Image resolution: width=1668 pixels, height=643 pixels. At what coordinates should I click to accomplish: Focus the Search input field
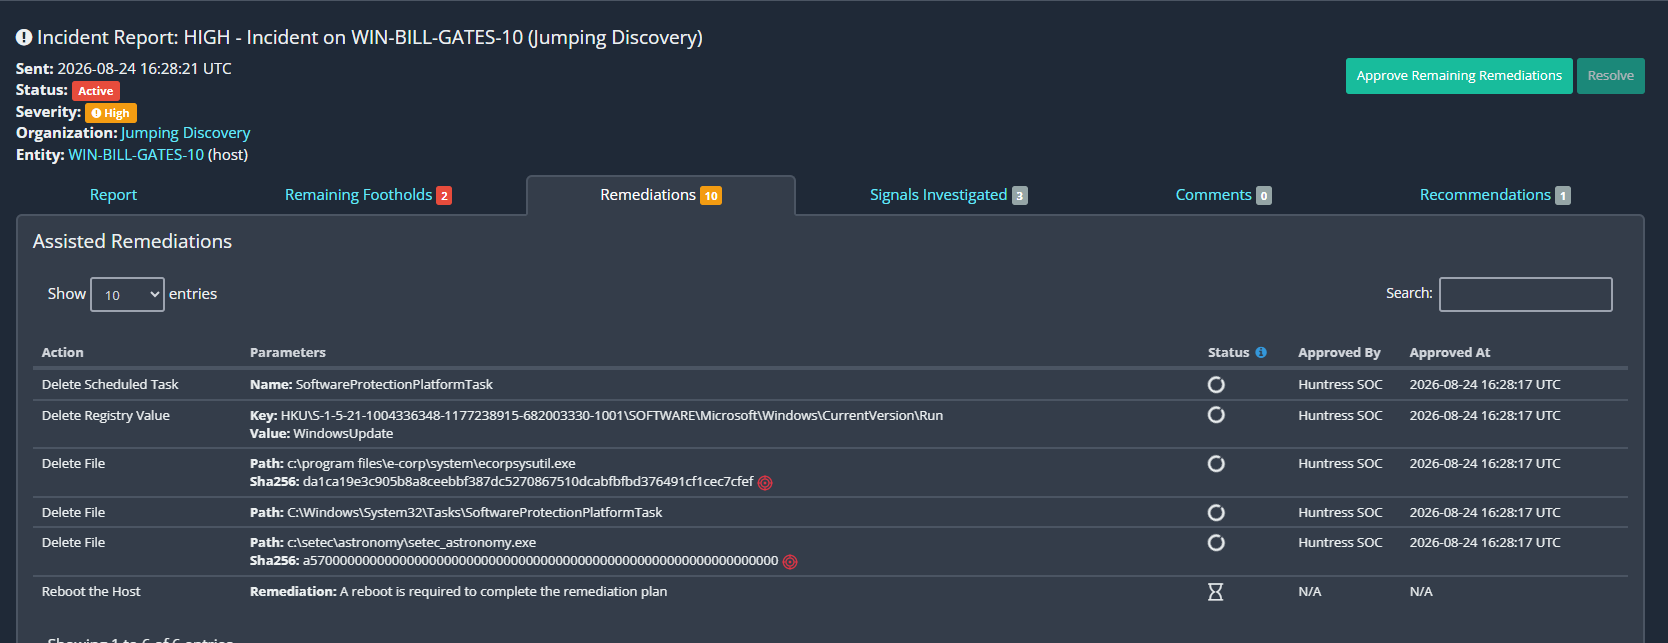1525,294
